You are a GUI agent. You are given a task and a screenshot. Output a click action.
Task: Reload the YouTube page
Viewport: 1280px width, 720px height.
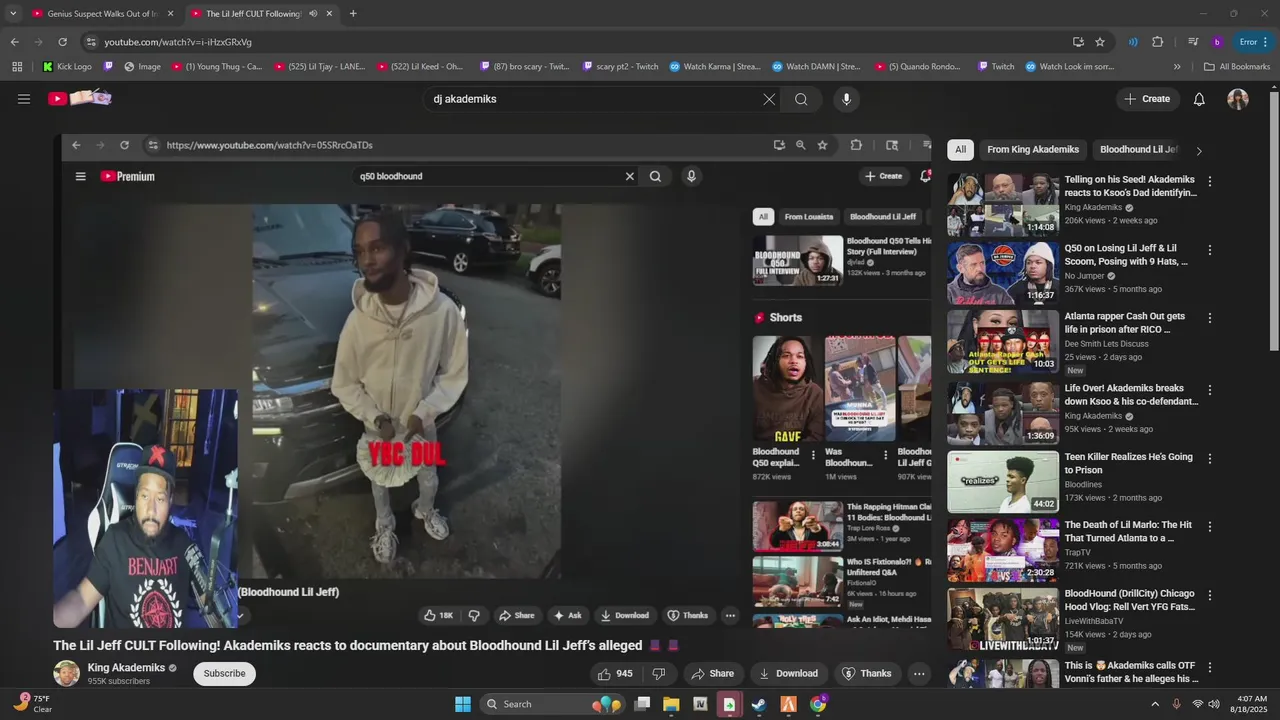click(62, 42)
